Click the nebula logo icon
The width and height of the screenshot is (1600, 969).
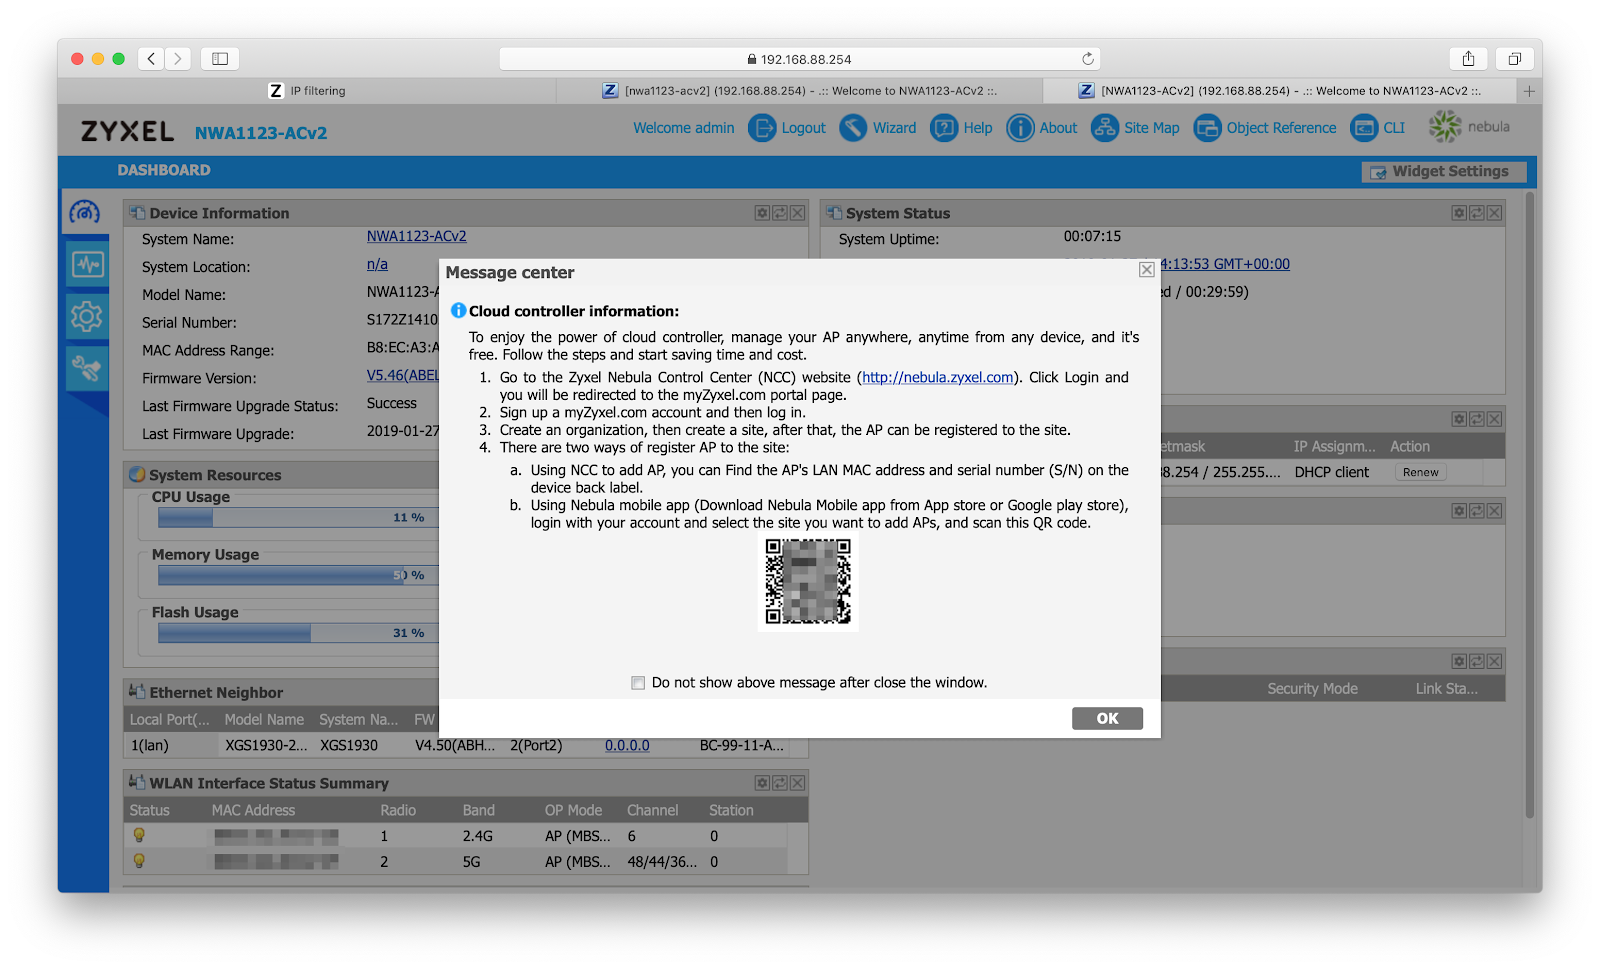tap(1445, 127)
